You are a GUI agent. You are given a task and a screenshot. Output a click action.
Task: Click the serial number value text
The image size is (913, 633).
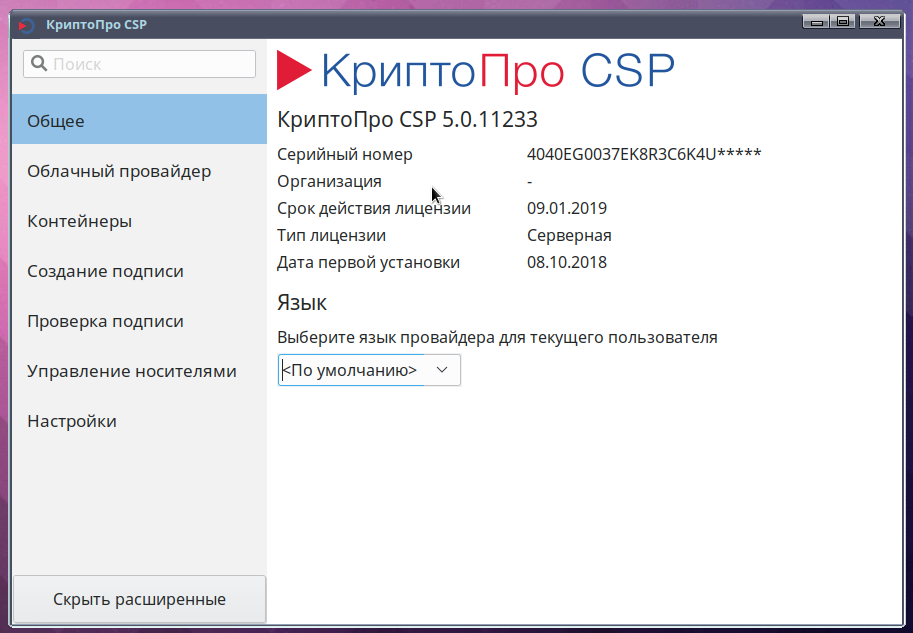point(643,154)
